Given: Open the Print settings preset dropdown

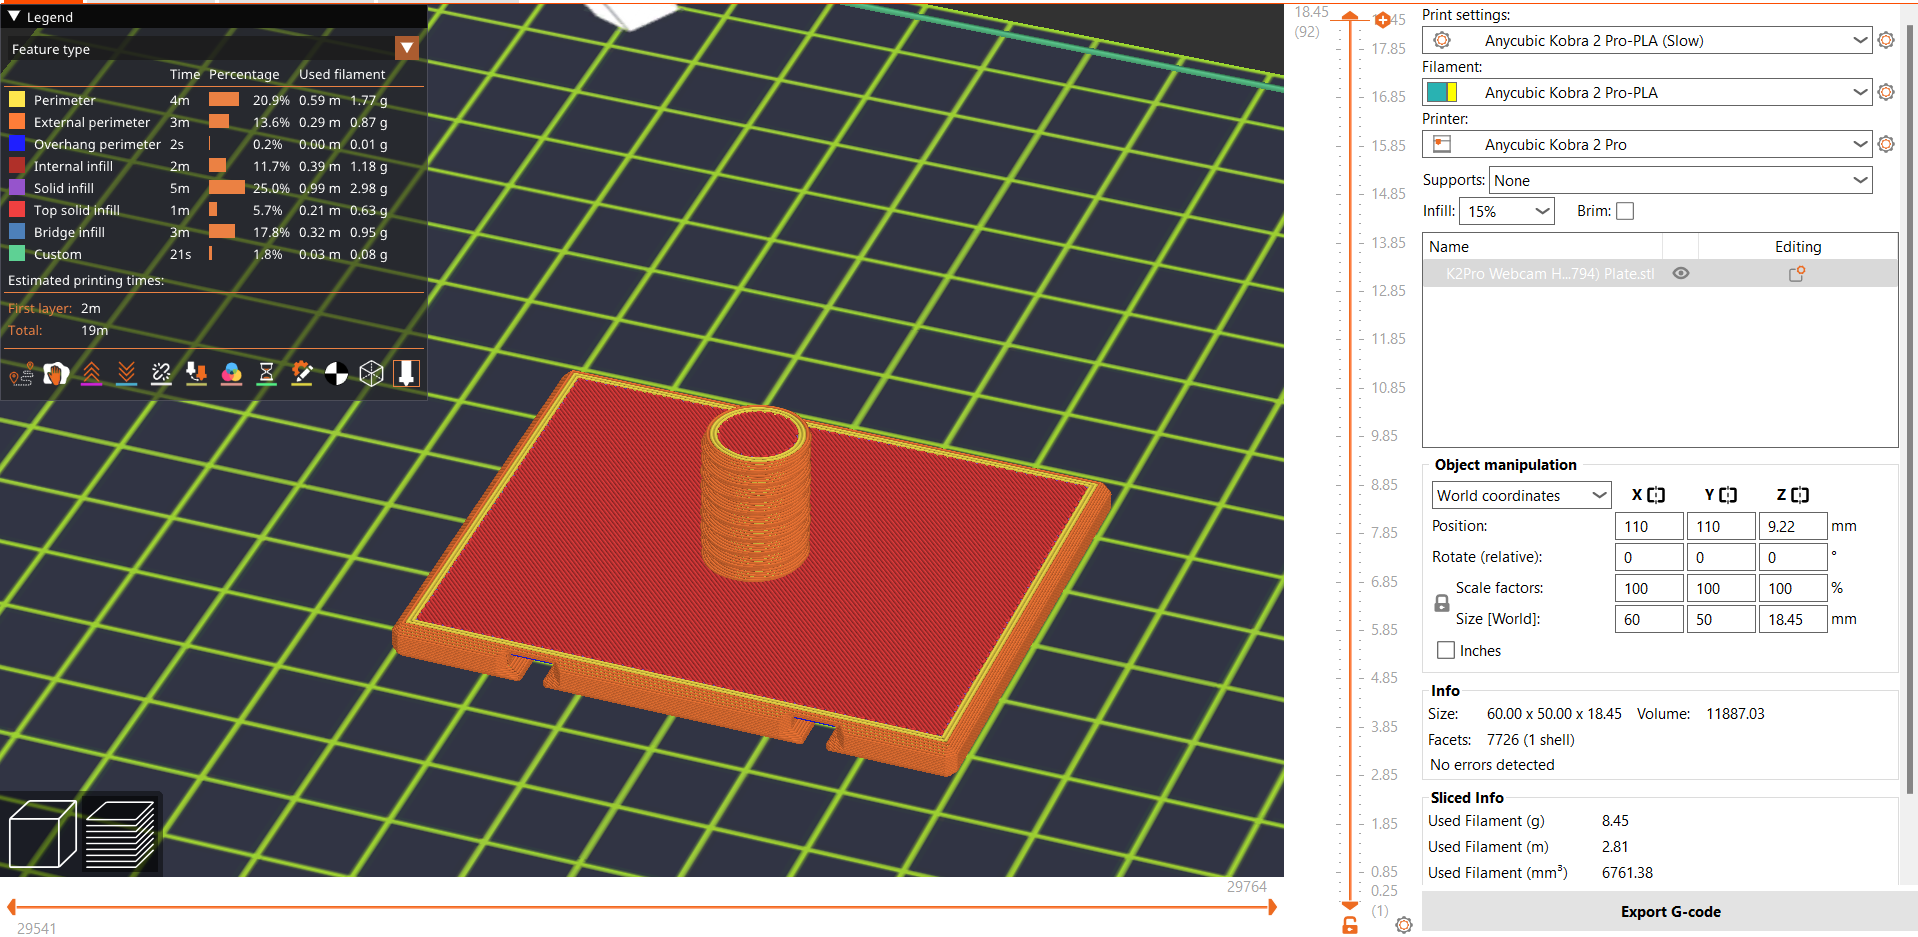Looking at the screenshot, I should [1647, 40].
